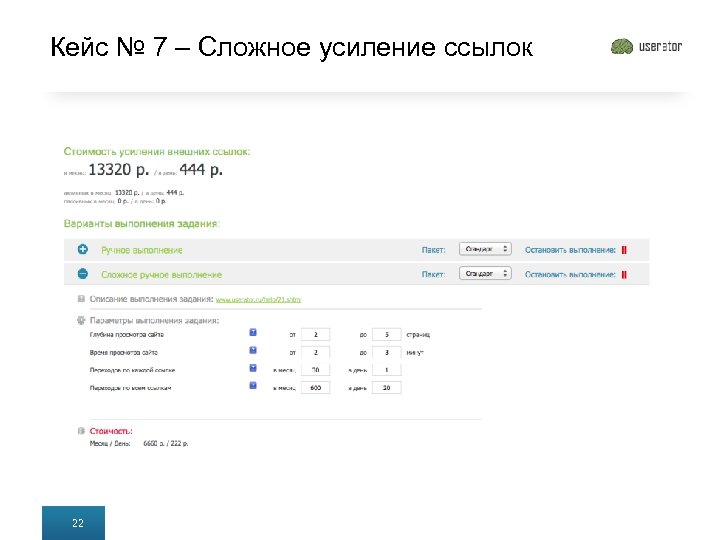The height and width of the screenshot is (540, 720).
Task: Click red pause icon in Сложное ручное выполнение row
Action: (624, 275)
